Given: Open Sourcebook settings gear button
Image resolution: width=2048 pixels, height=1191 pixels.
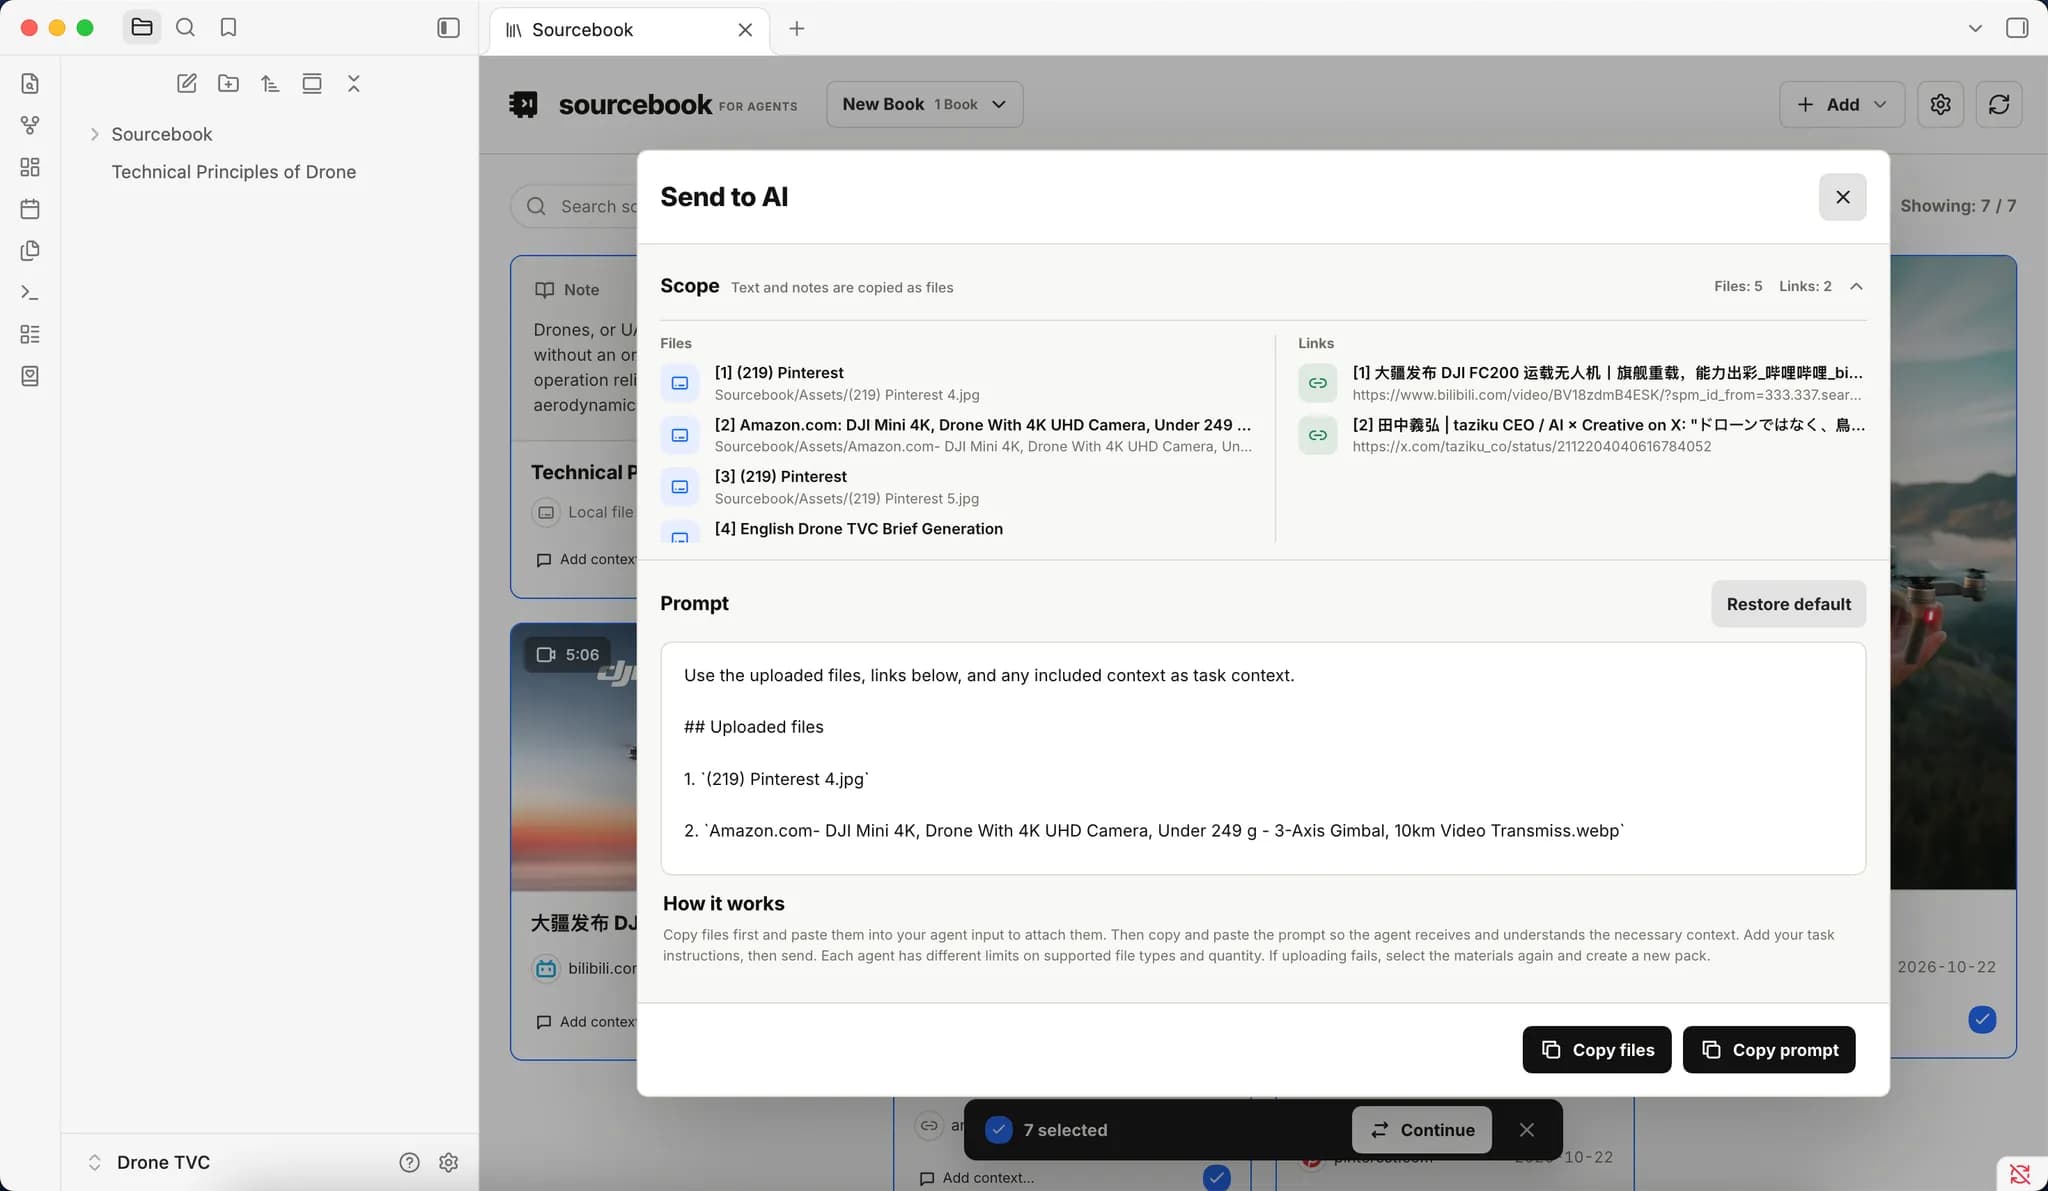Looking at the screenshot, I should 1940,104.
